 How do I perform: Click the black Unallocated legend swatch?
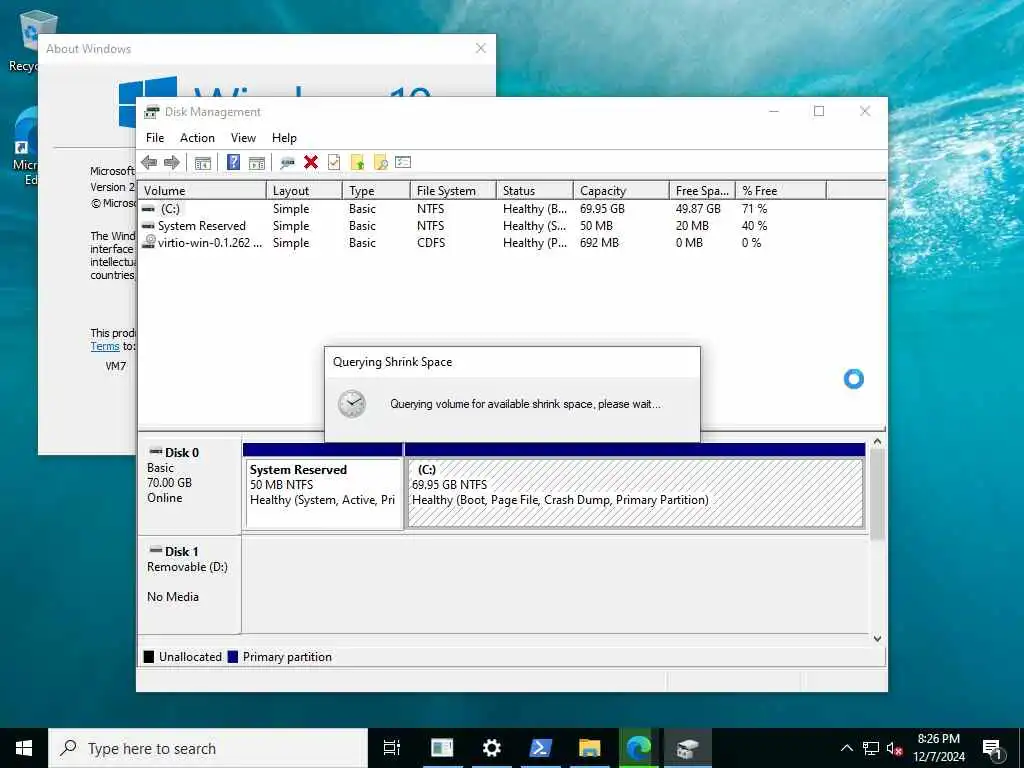[149, 657]
